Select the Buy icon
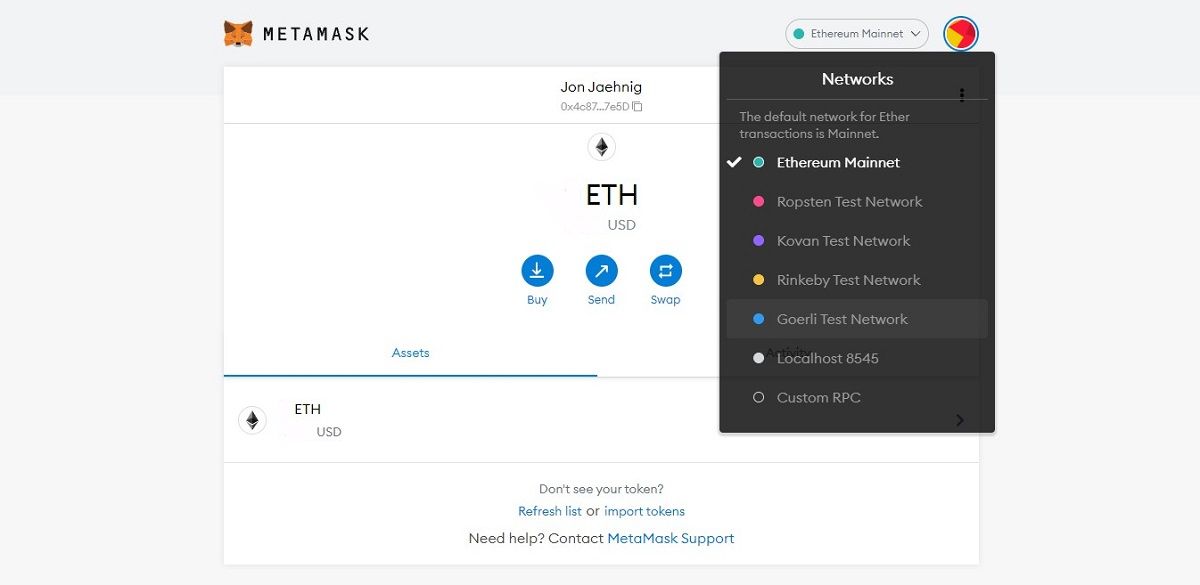 pyautogui.click(x=537, y=270)
